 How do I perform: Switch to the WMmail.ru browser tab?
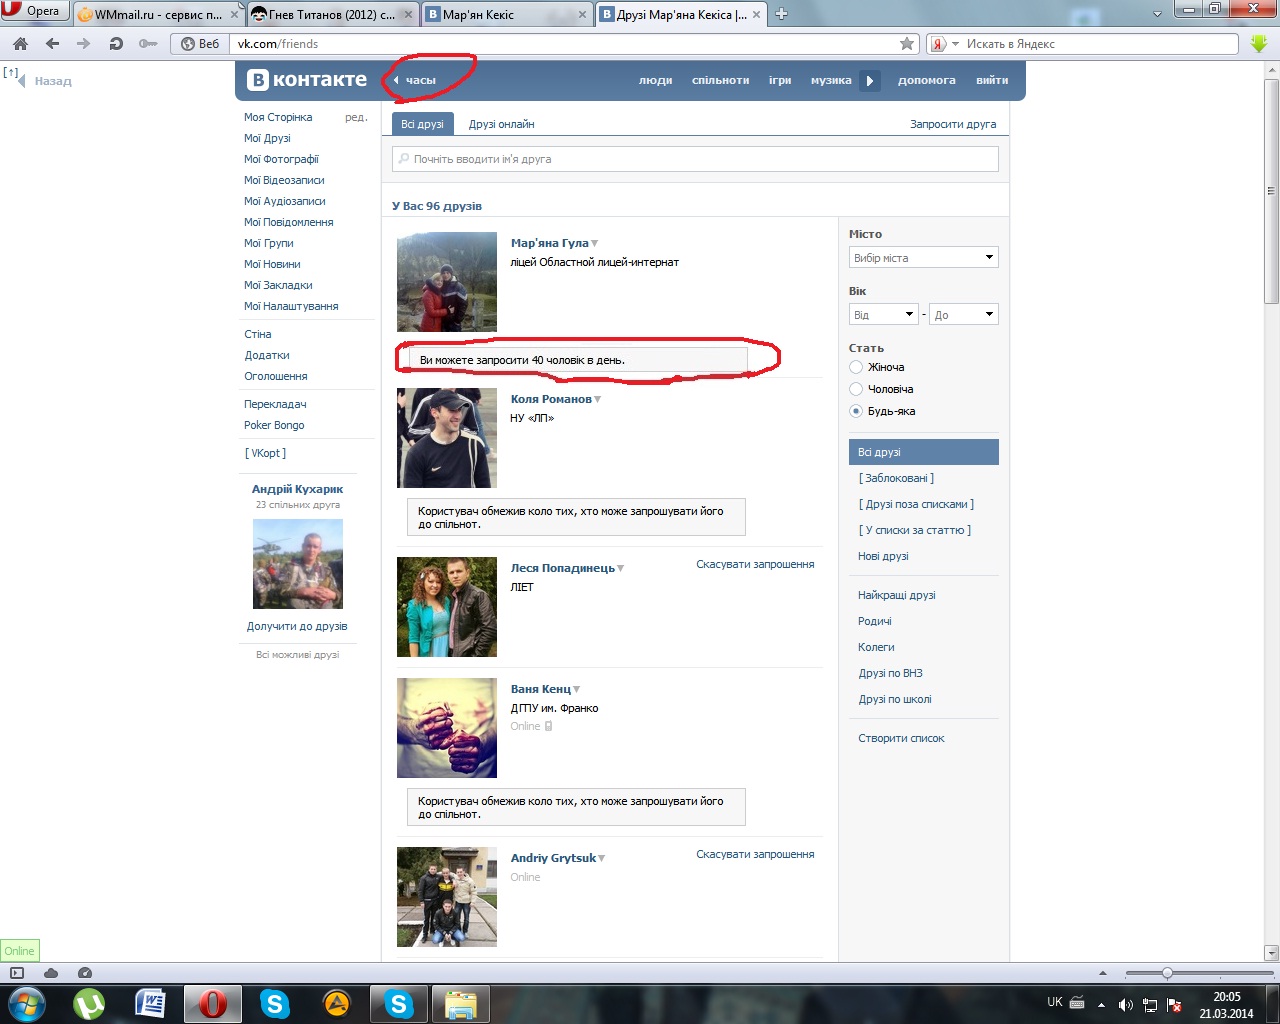[158, 14]
